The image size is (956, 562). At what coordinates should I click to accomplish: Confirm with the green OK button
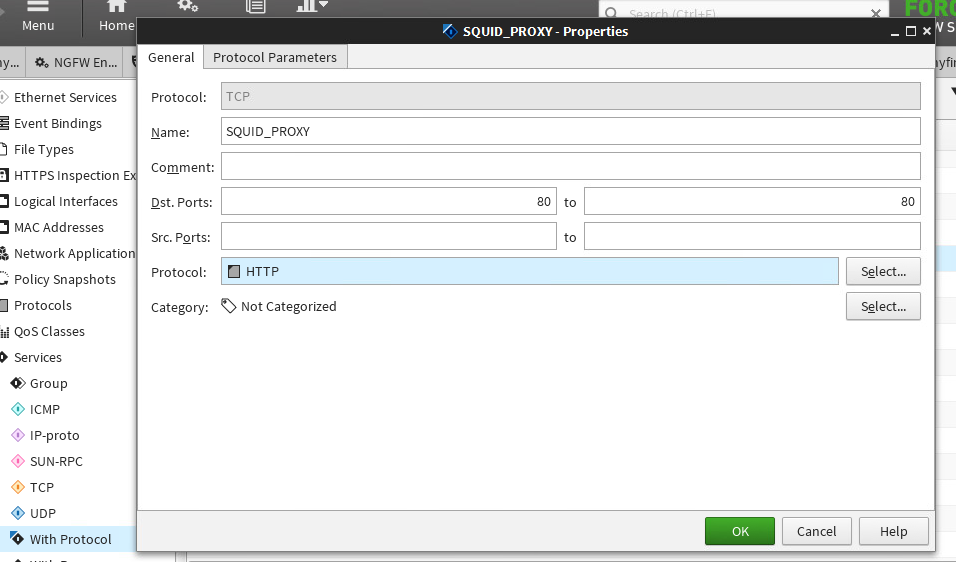[740, 531]
